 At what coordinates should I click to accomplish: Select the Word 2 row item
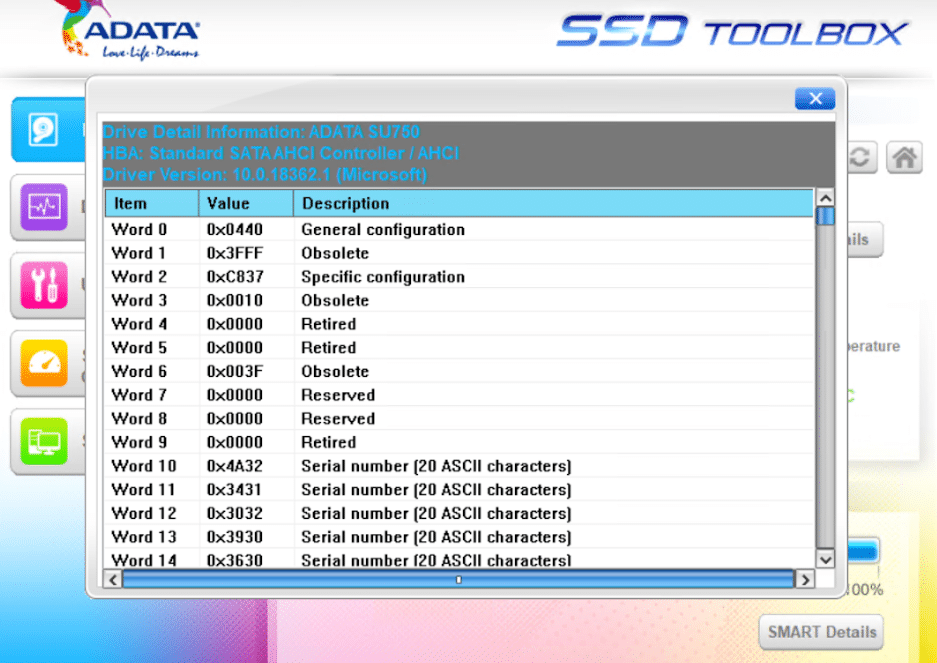click(x=139, y=277)
